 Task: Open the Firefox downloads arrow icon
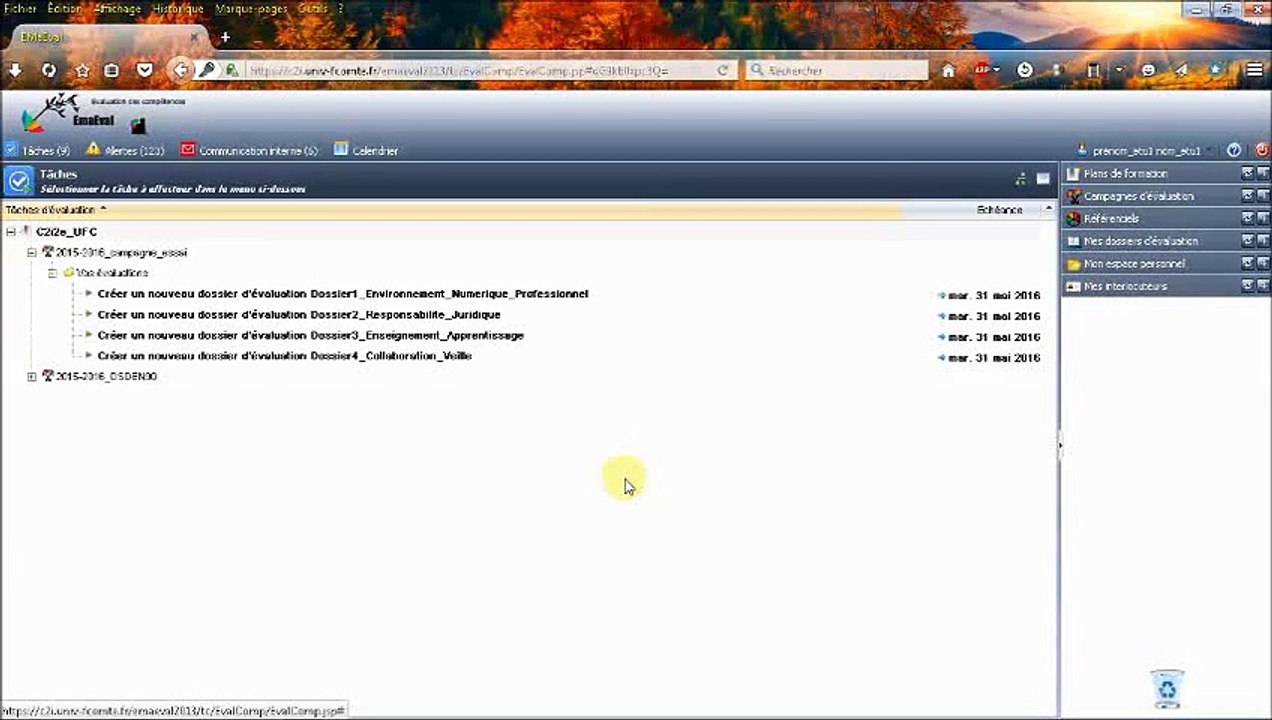15,70
